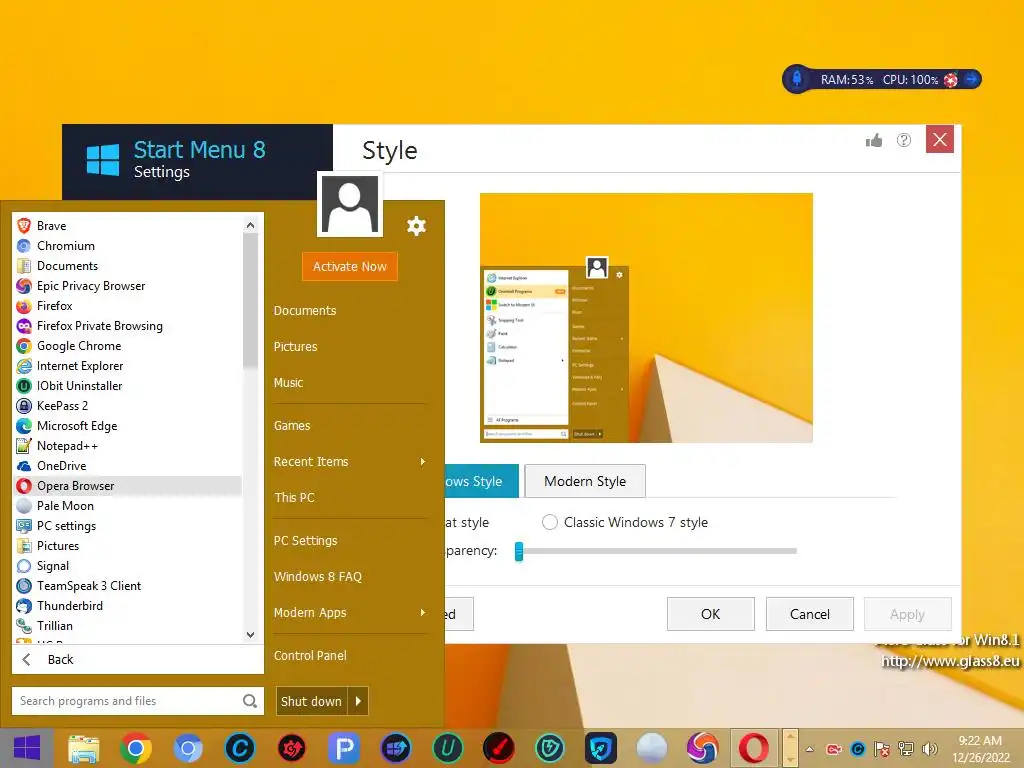Open Pictures in the start menu right pane
Image resolution: width=1024 pixels, height=768 pixels.
click(295, 347)
